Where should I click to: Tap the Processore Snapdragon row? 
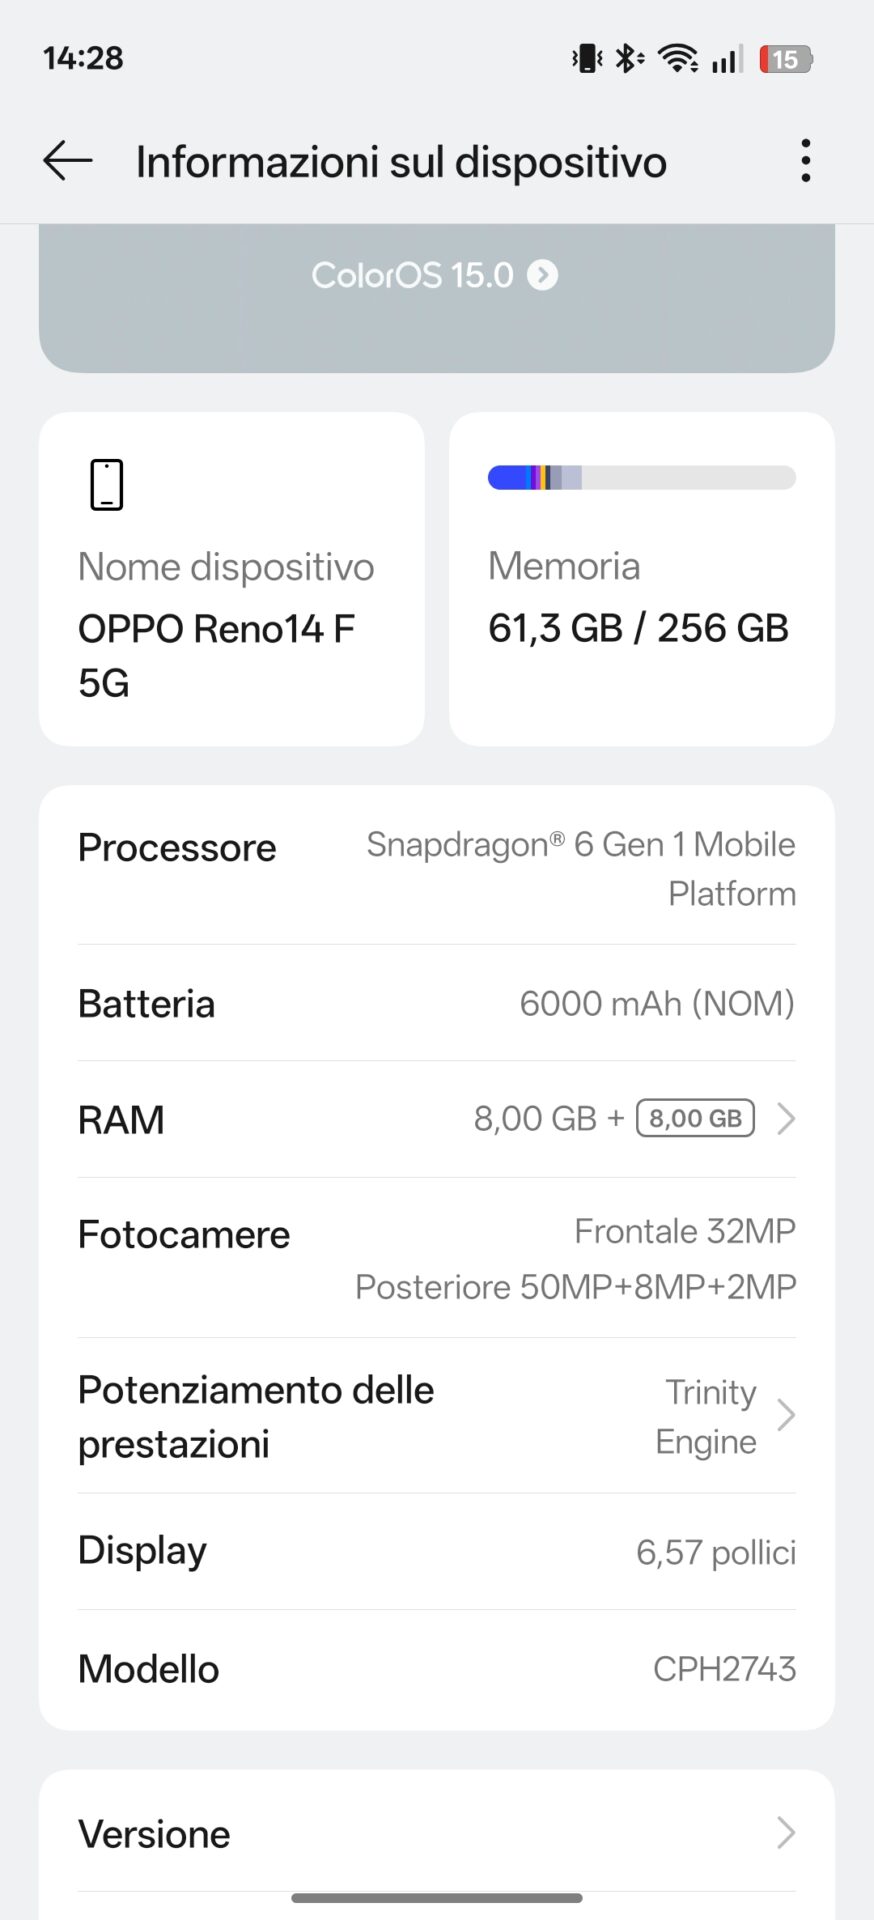[x=437, y=868]
